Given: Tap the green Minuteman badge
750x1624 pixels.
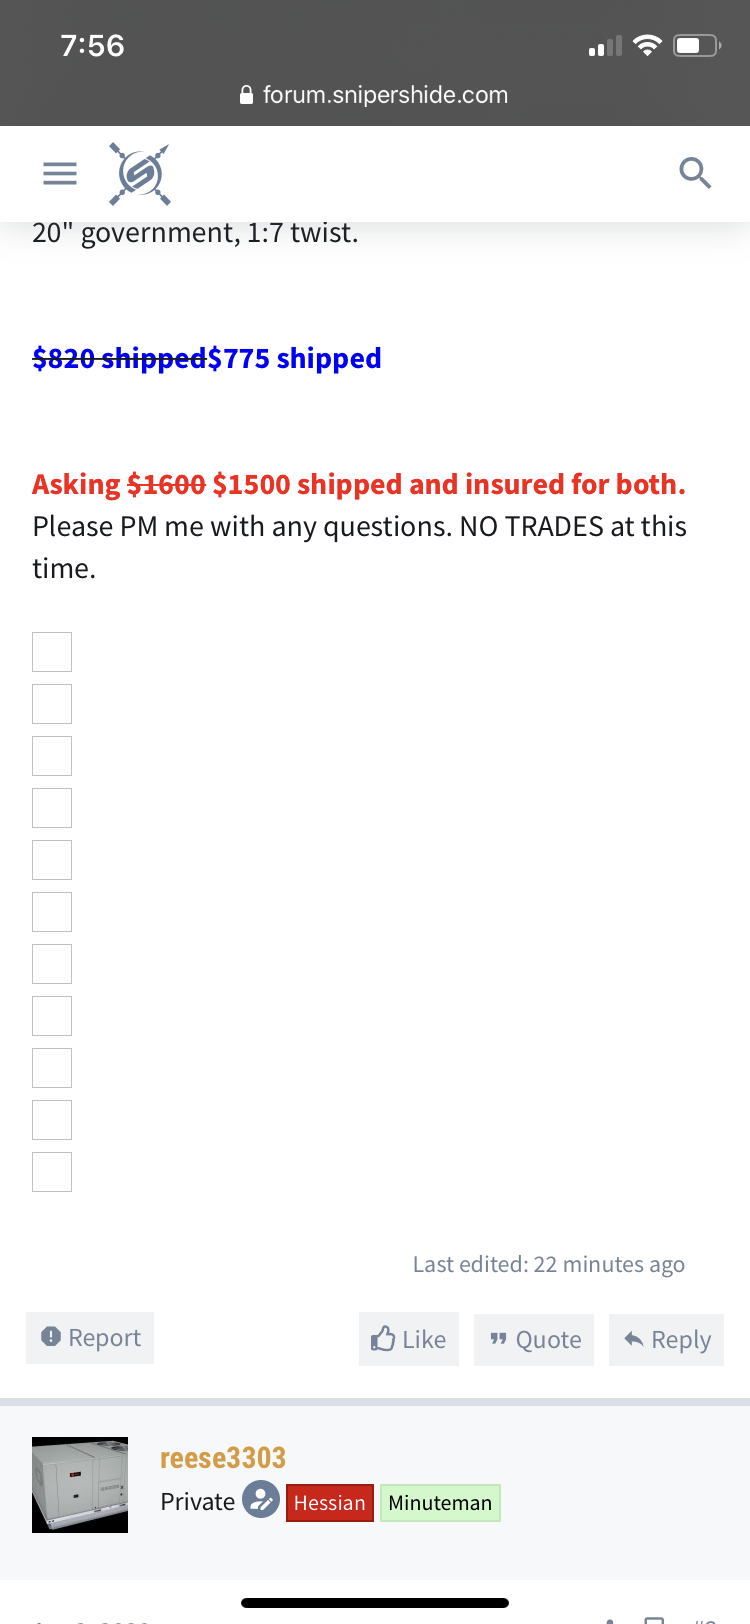Looking at the screenshot, I should tap(440, 1502).
